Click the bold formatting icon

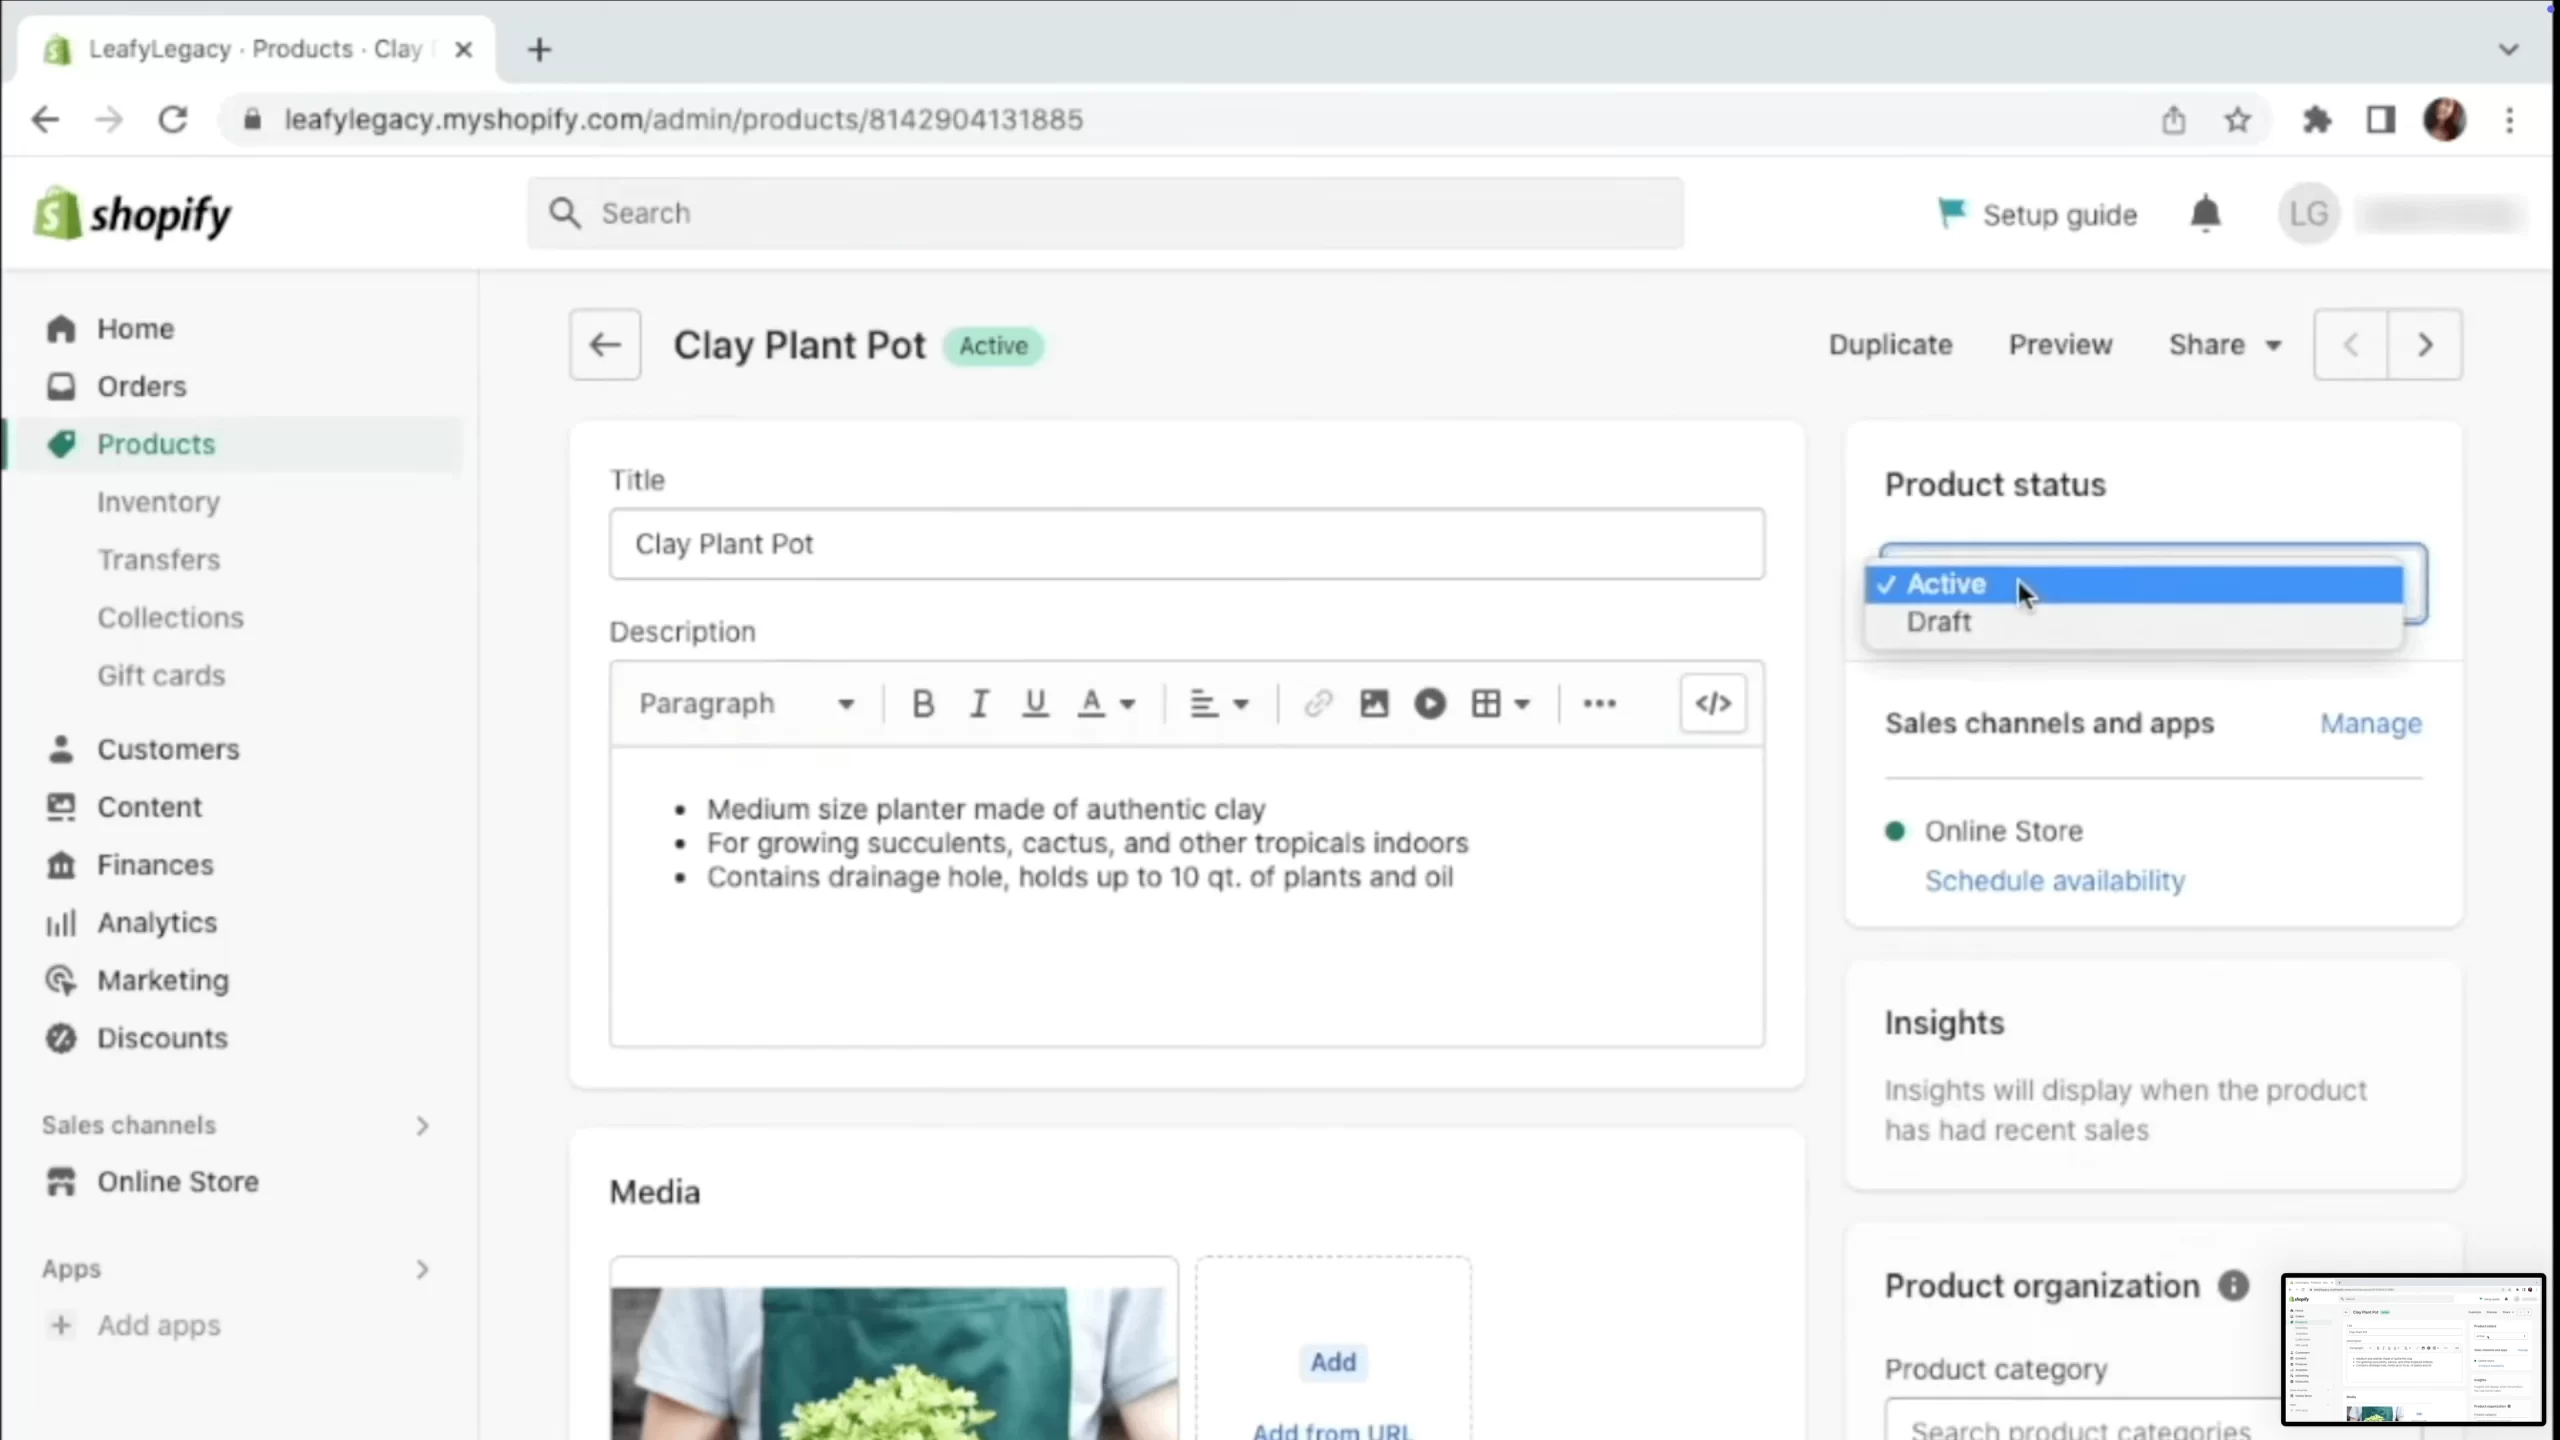[921, 702]
